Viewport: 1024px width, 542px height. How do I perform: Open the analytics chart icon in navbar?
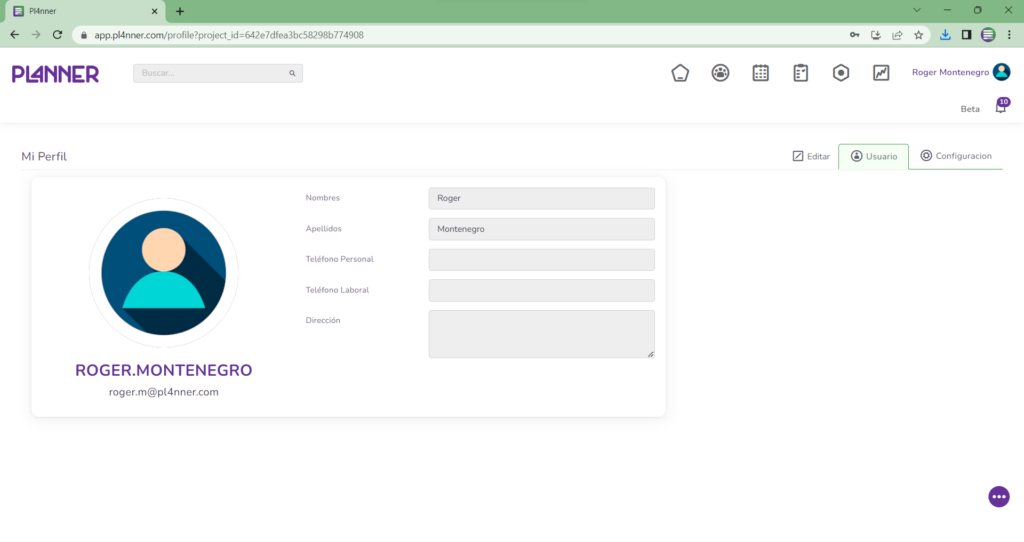881,72
